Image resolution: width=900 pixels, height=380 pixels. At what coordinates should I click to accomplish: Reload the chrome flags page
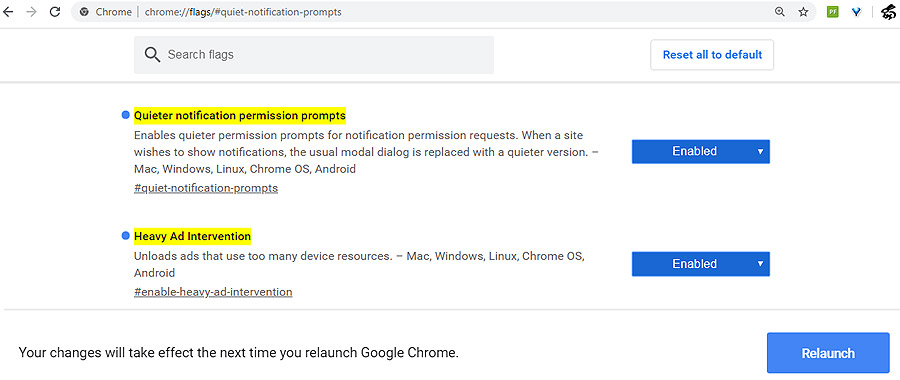coord(55,12)
